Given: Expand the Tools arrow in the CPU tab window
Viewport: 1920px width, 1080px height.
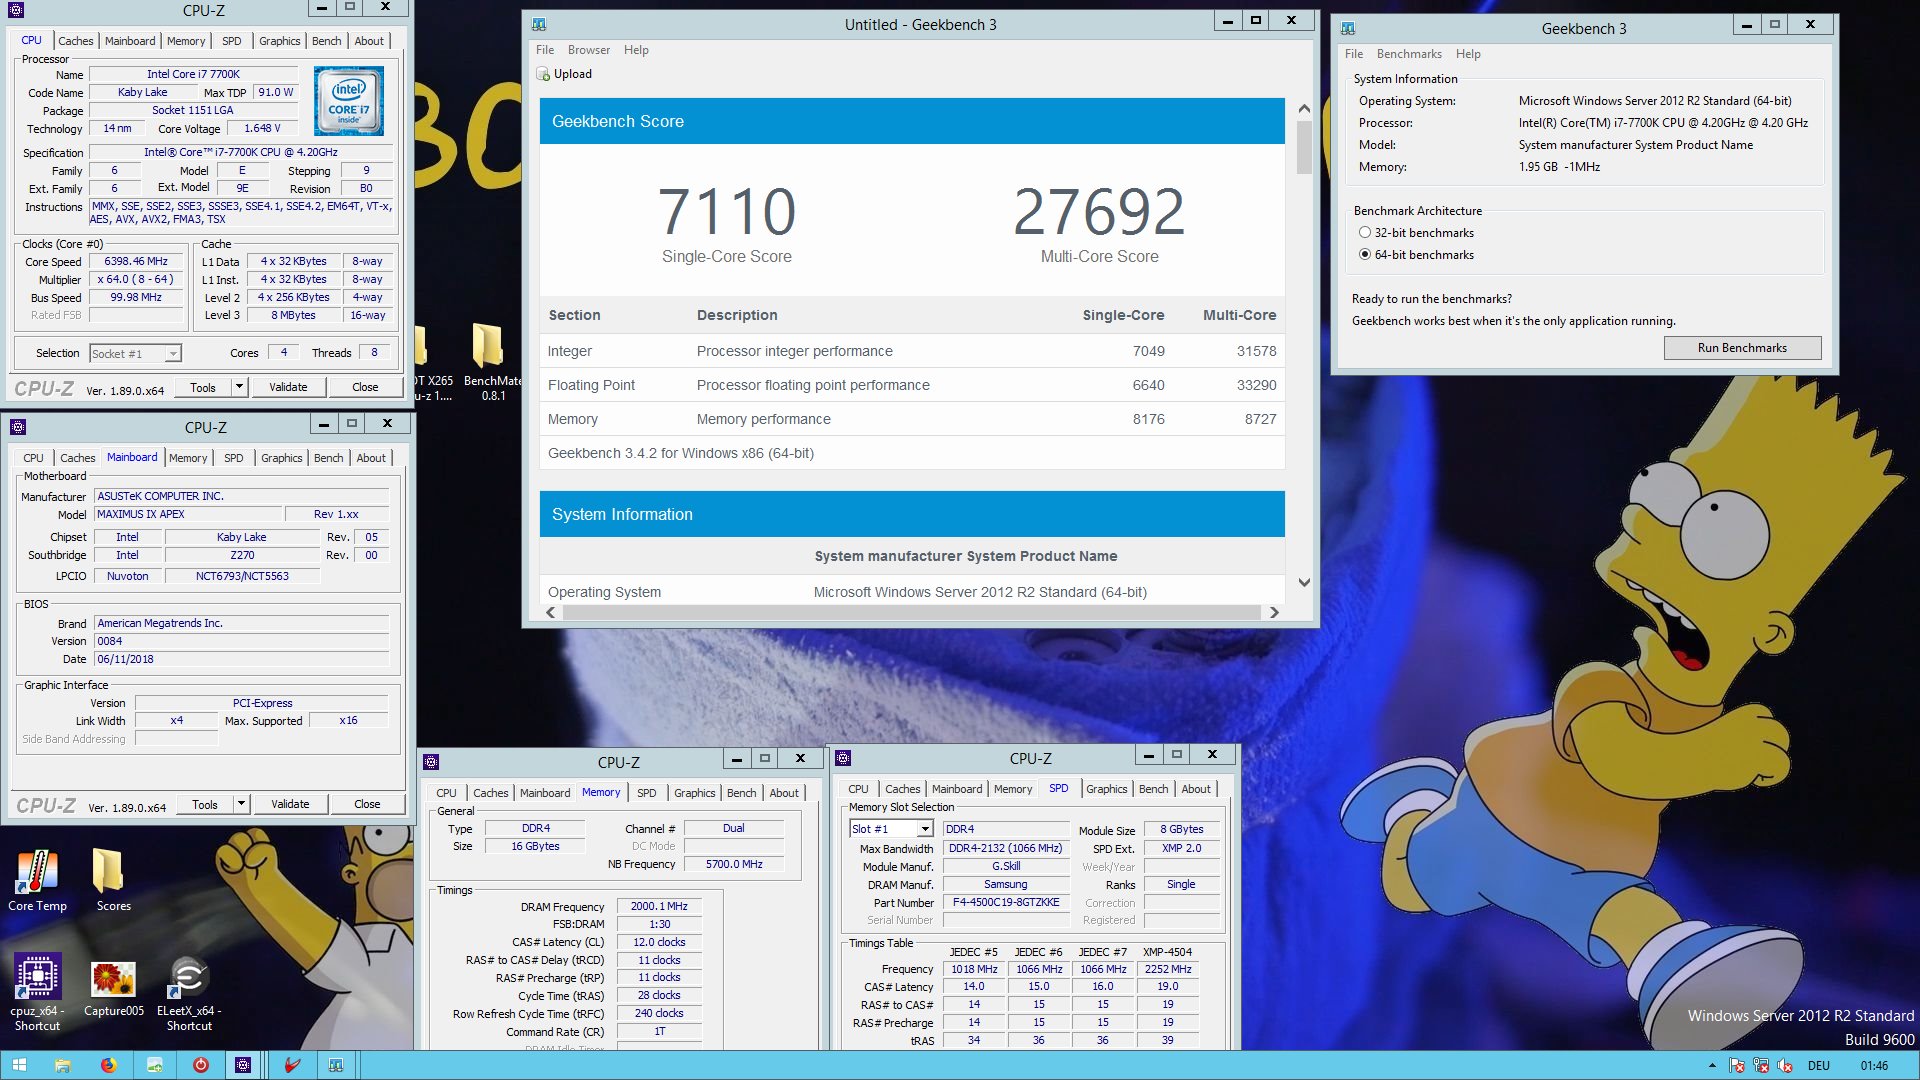Looking at the screenshot, I should [x=240, y=387].
